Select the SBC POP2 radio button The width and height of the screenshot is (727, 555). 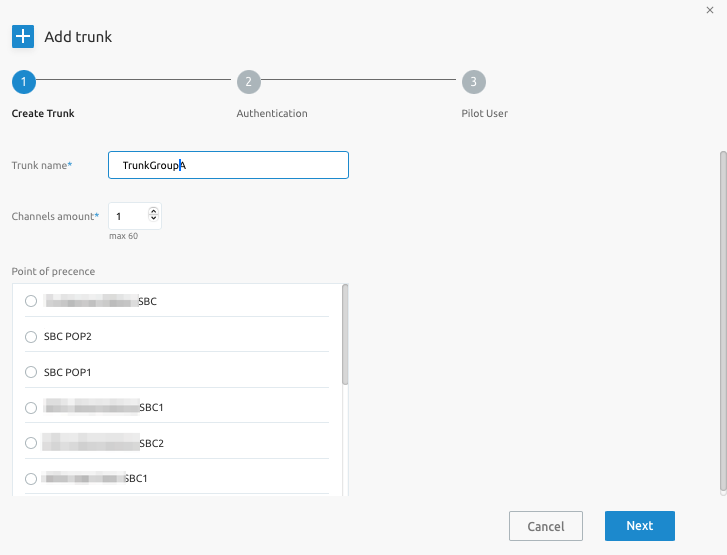click(x=31, y=337)
